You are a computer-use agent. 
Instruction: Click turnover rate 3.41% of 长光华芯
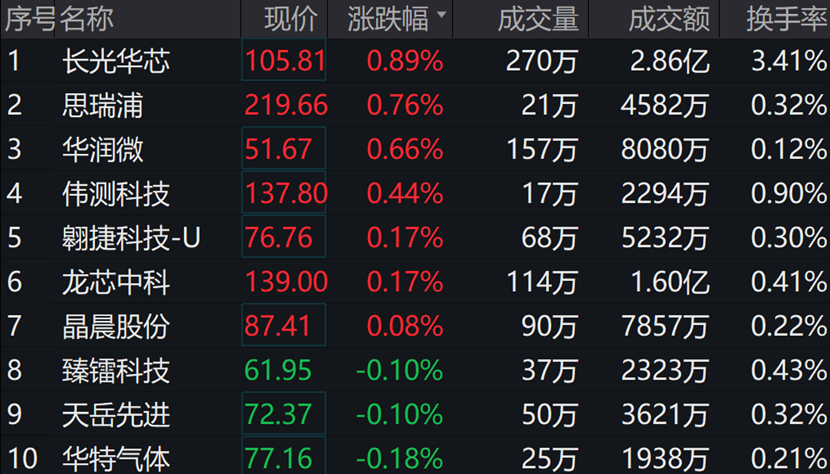pos(789,61)
